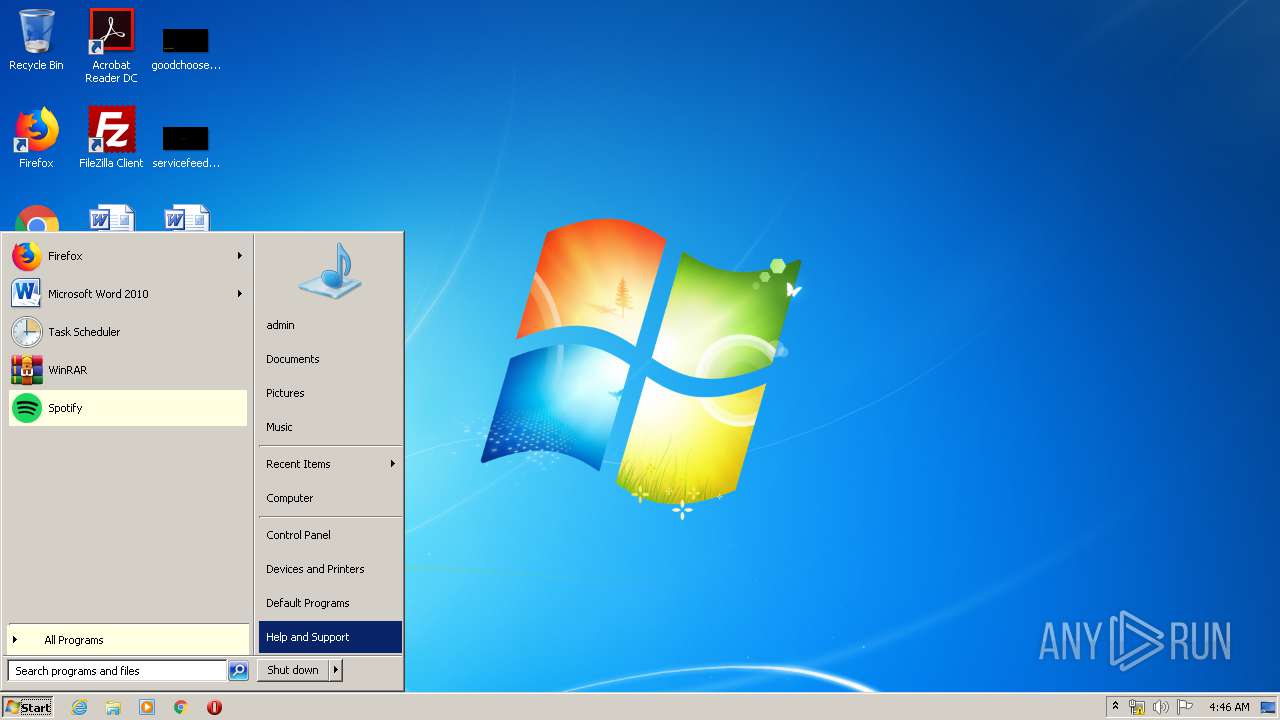Open Opera browser from the taskbar
1280x720 pixels.
(x=214, y=707)
